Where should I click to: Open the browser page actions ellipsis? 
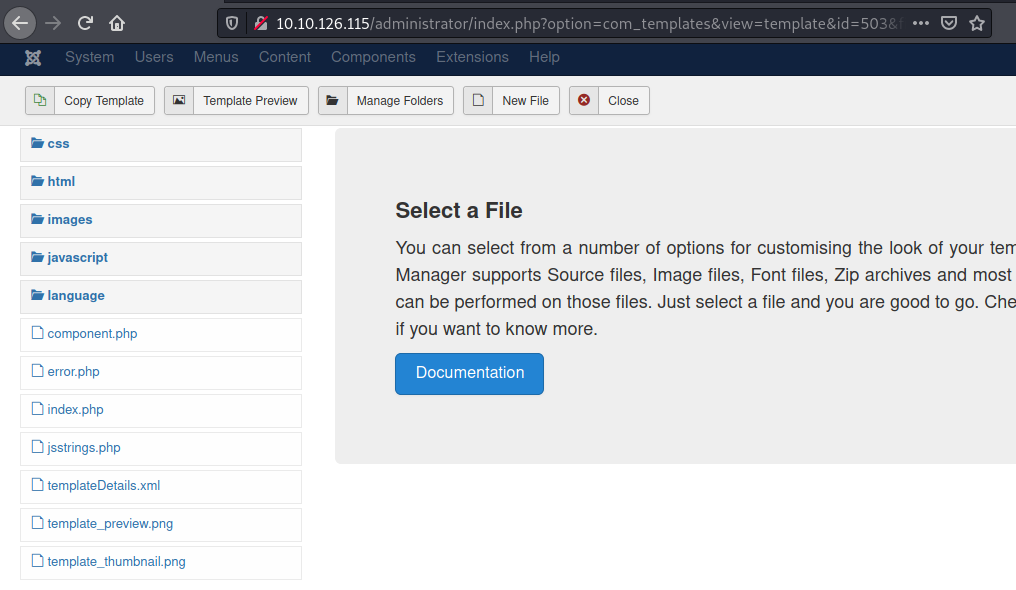(921, 22)
